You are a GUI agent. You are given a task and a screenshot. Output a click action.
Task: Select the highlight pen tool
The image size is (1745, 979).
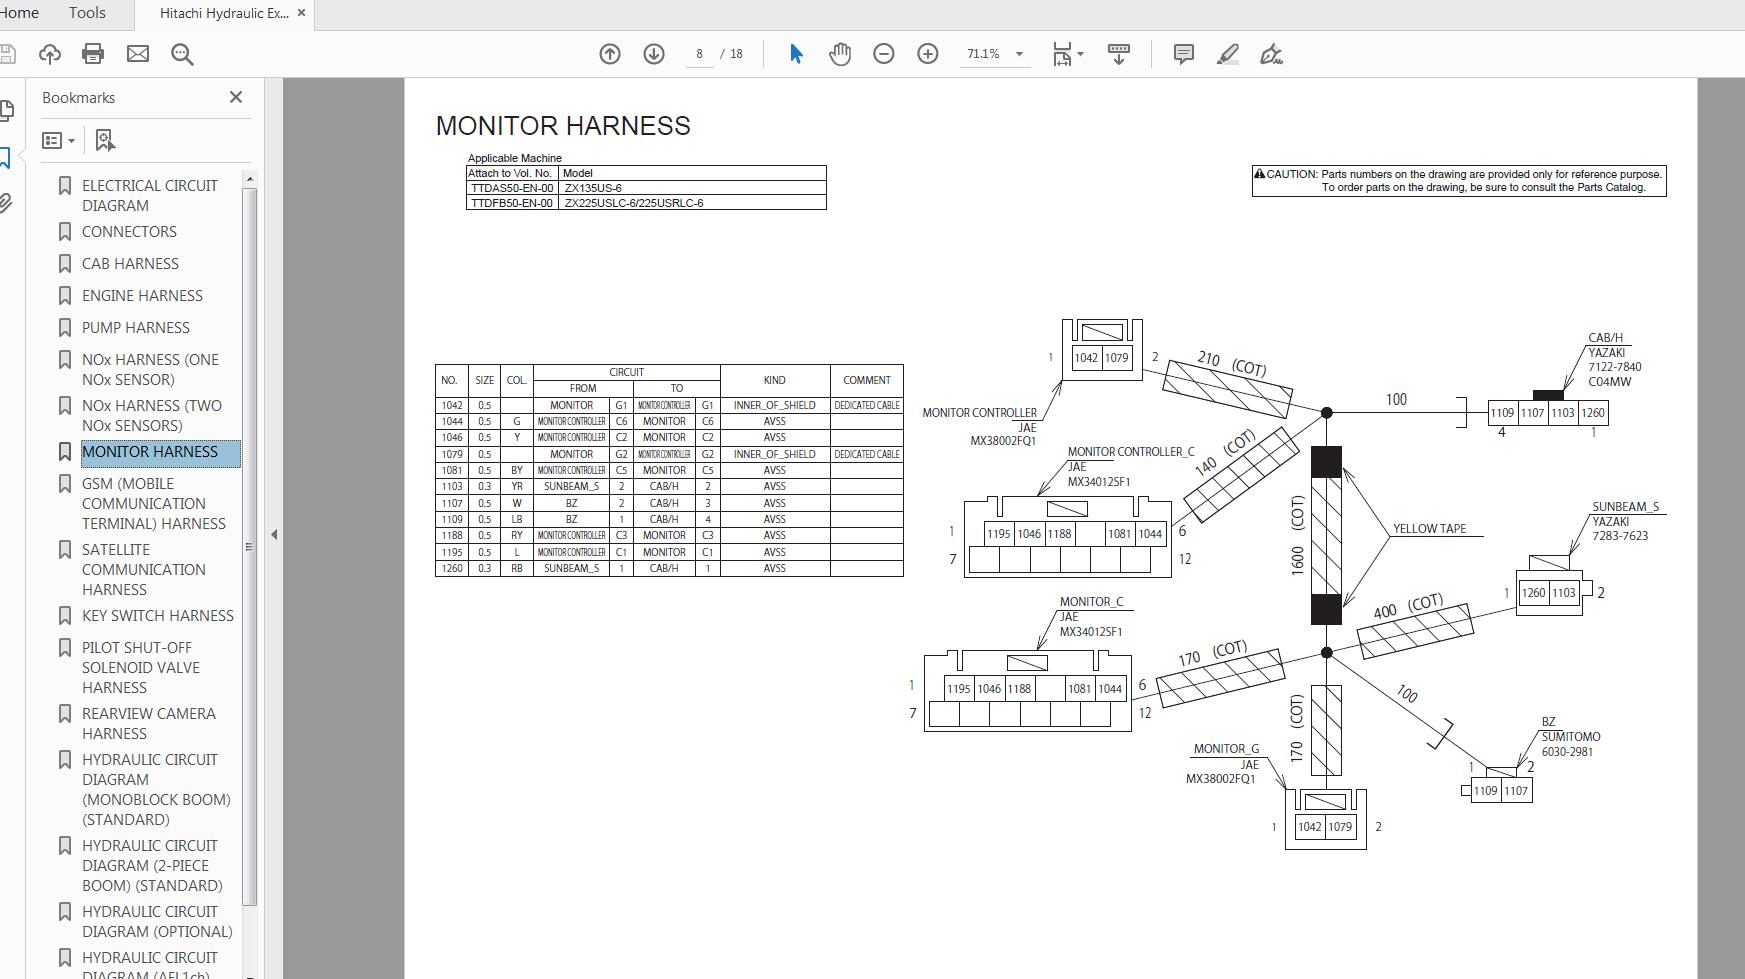(x=1228, y=54)
